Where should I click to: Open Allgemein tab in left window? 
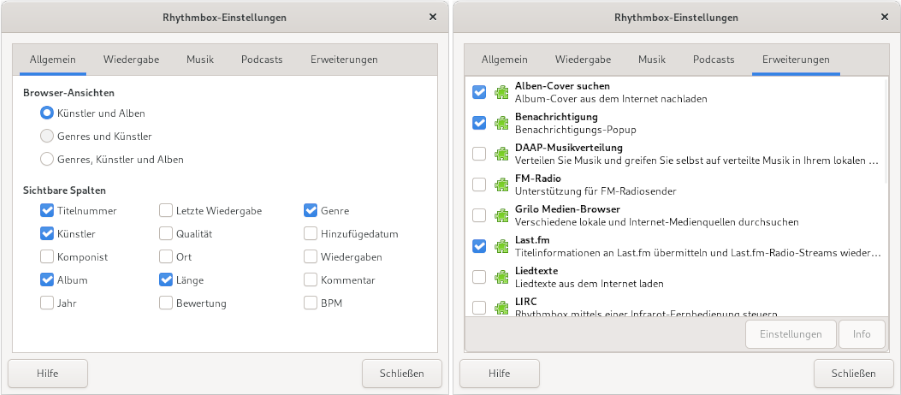[53, 60]
